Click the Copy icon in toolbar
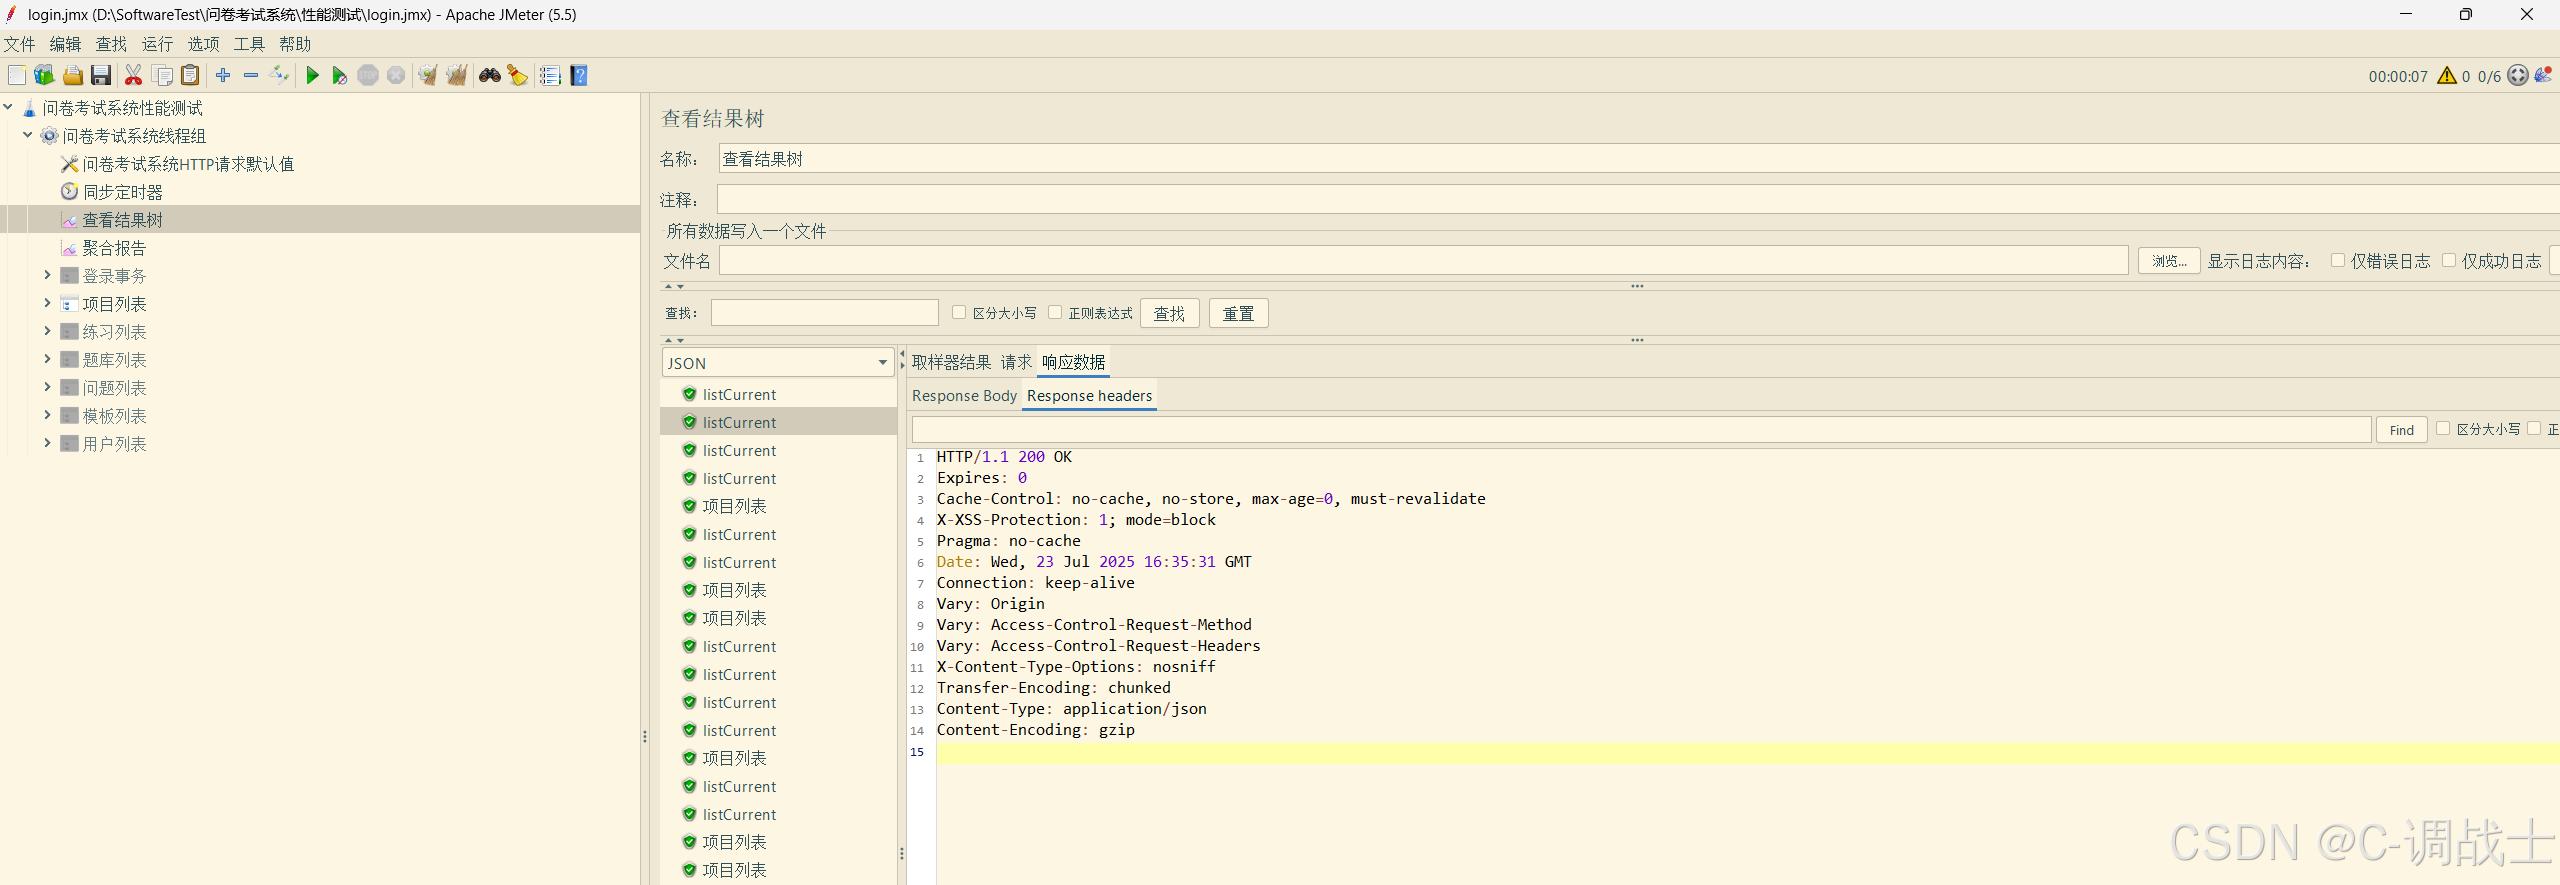 [x=162, y=76]
